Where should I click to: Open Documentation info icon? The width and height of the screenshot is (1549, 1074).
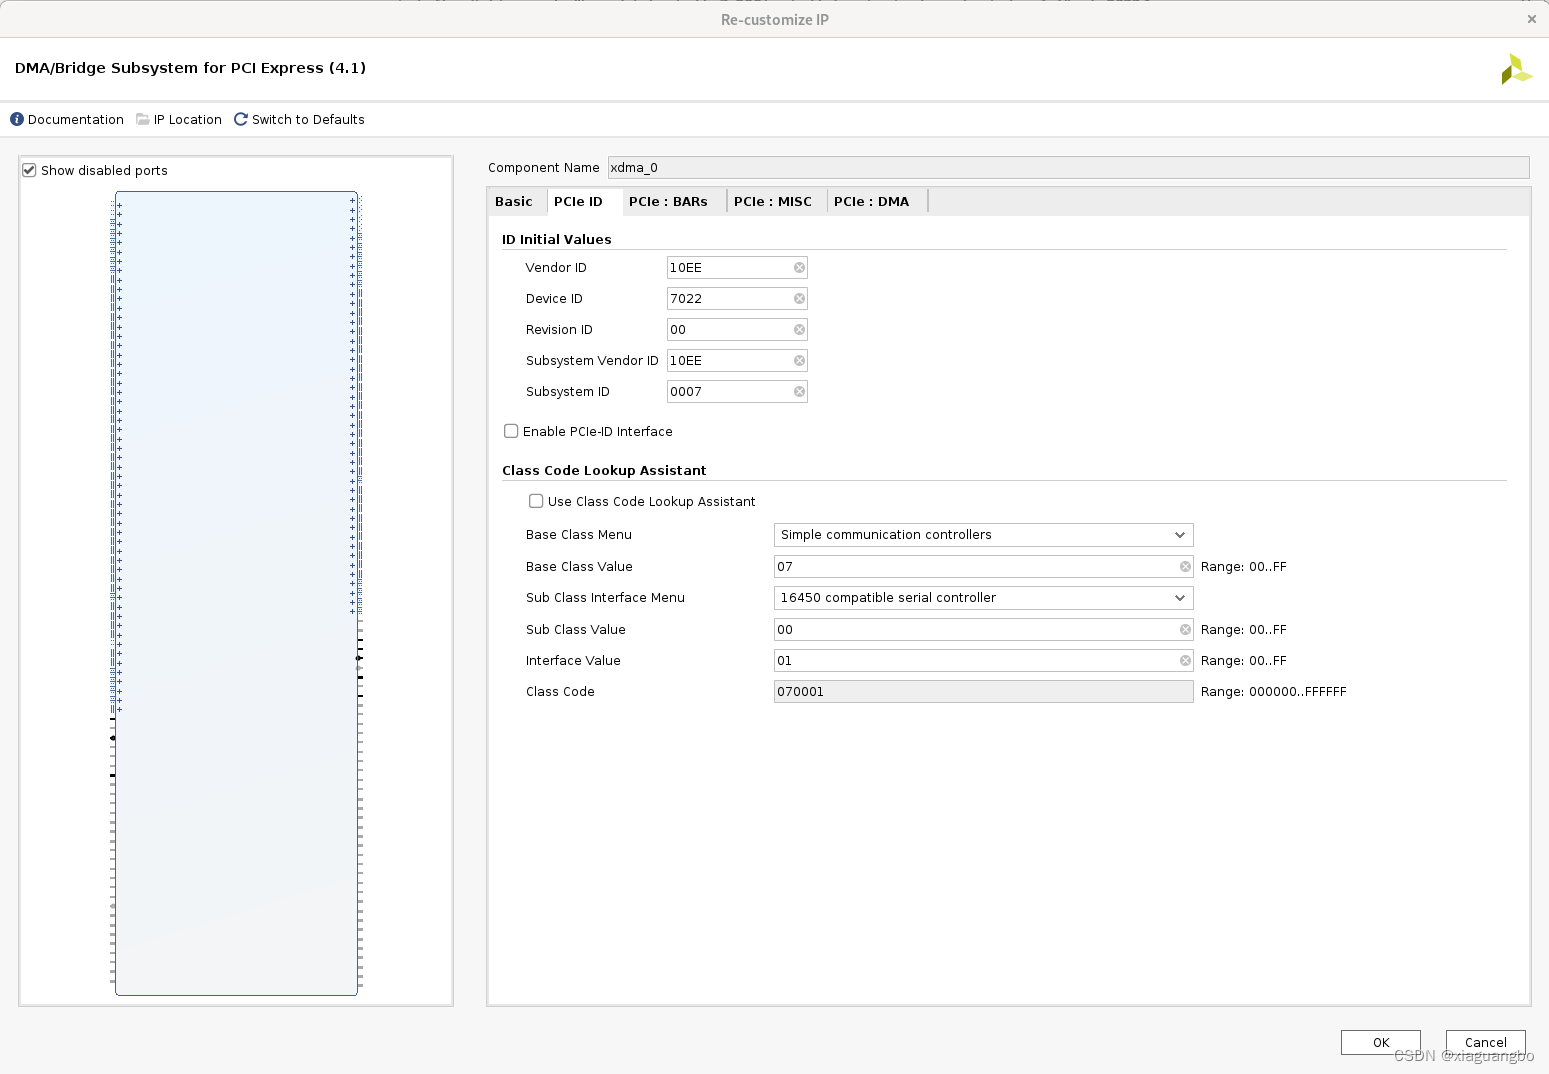coord(17,119)
